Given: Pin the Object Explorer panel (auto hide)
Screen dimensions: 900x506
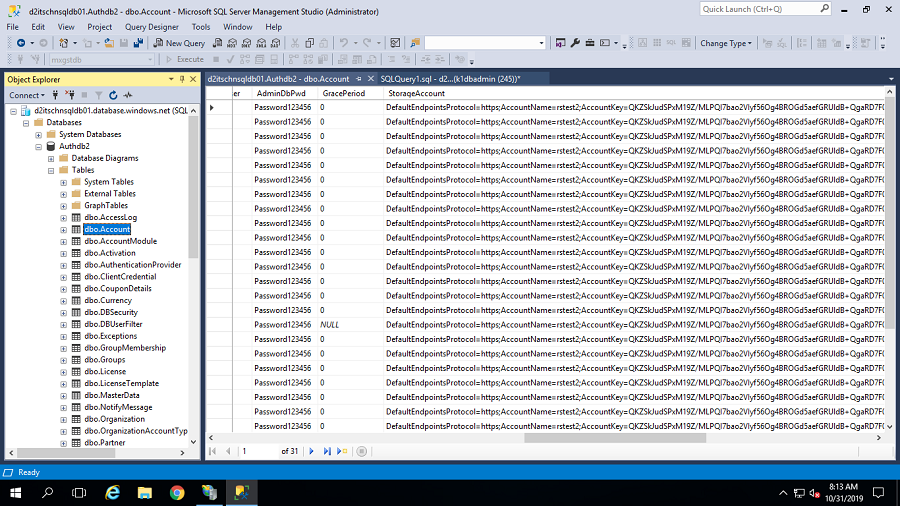Looking at the screenshot, I should [x=182, y=79].
